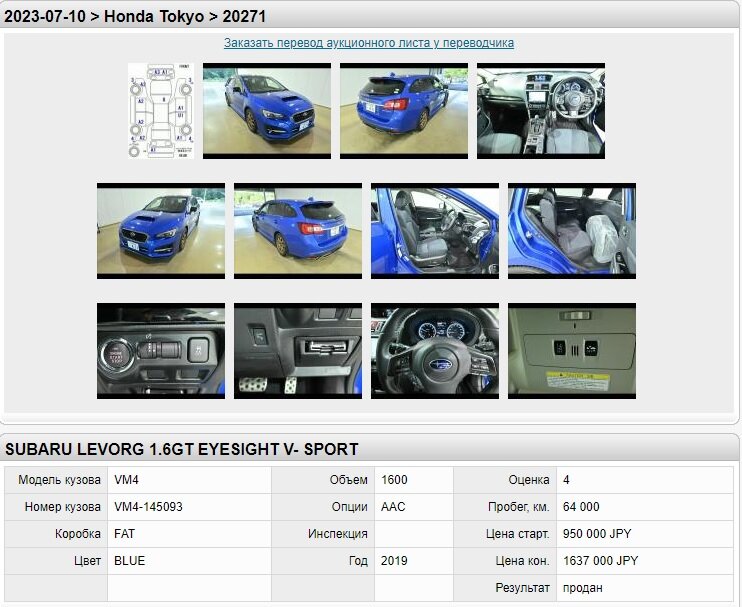742x607 pixels.
Task: Open pedals and ETC unit photo
Action: tap(298, 351)
